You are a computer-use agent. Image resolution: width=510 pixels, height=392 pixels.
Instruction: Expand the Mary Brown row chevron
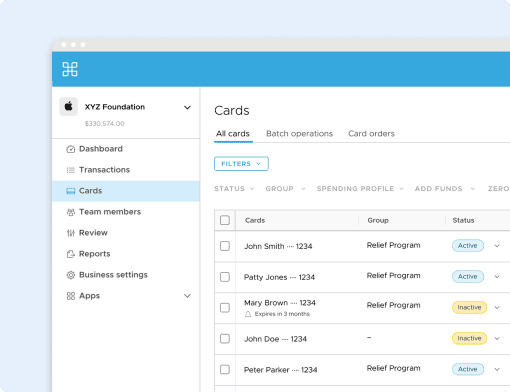click(497, 307)
